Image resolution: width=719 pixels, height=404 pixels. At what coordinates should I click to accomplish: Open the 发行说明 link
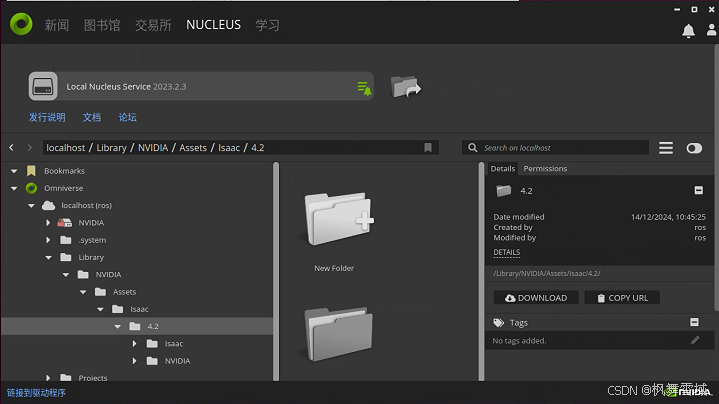[47, 117]
